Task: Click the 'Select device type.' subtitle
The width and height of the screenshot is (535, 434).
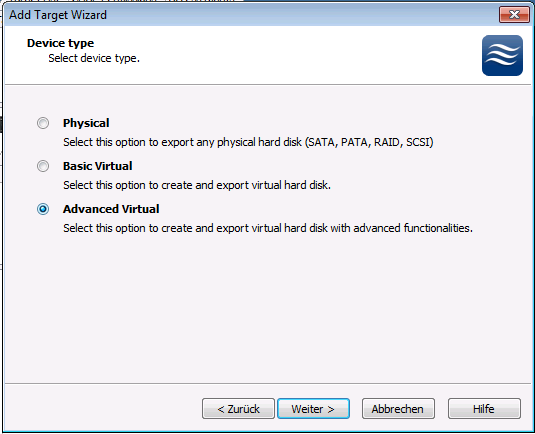Action: (94, 58)
